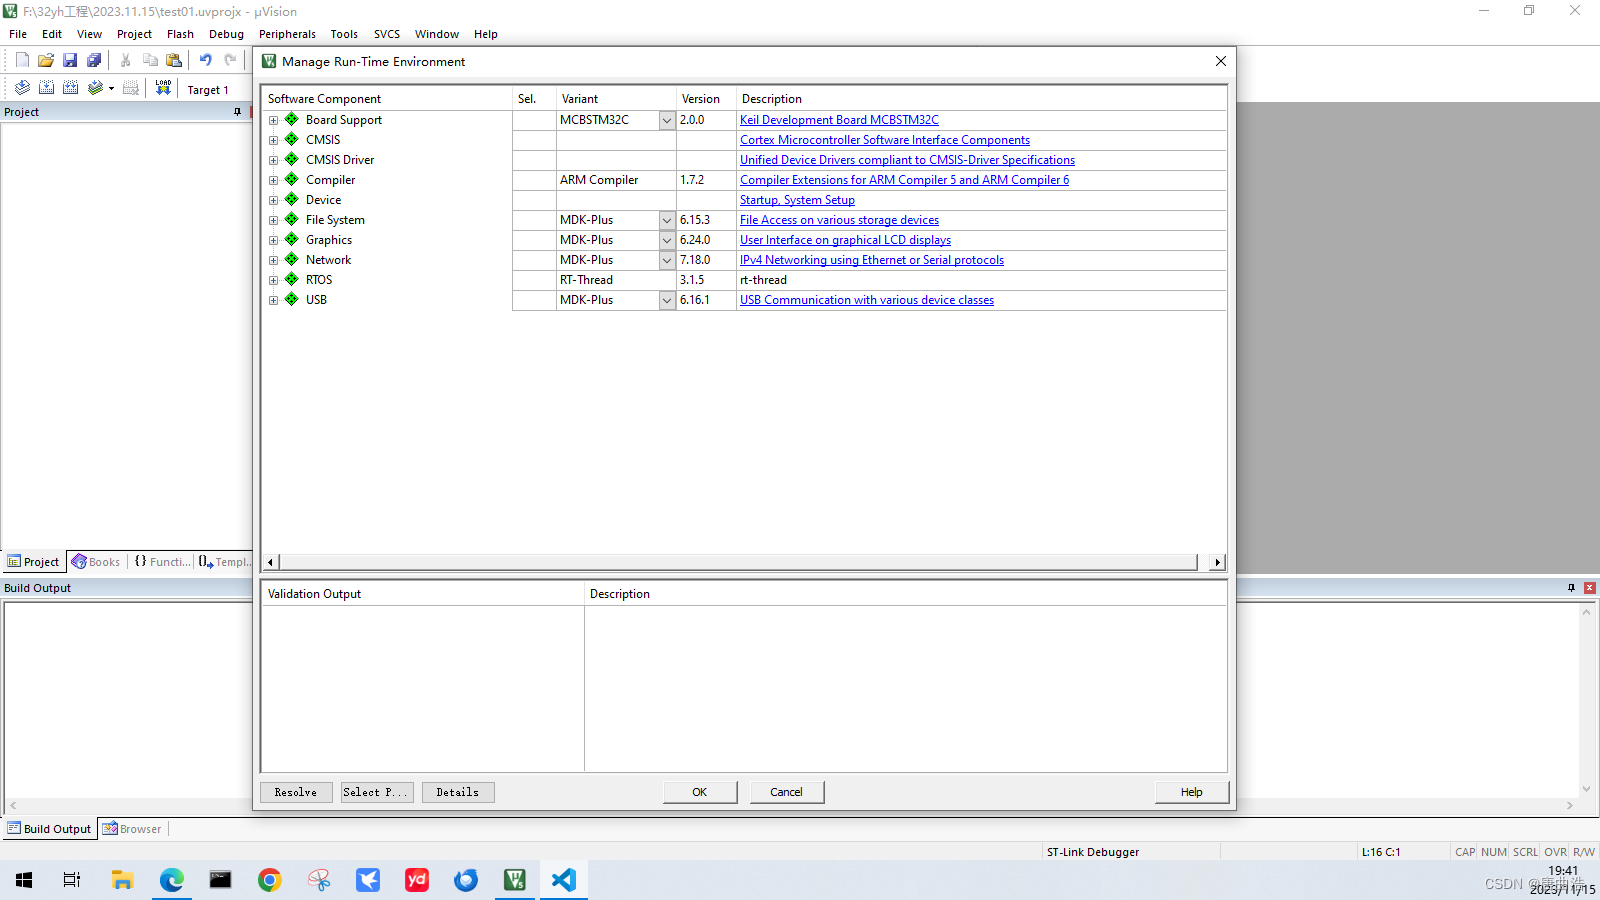Switch to the Functions tab
The width and height of the screenshot is (1600, 900).
pyautogui.click(x=162, y=562)
